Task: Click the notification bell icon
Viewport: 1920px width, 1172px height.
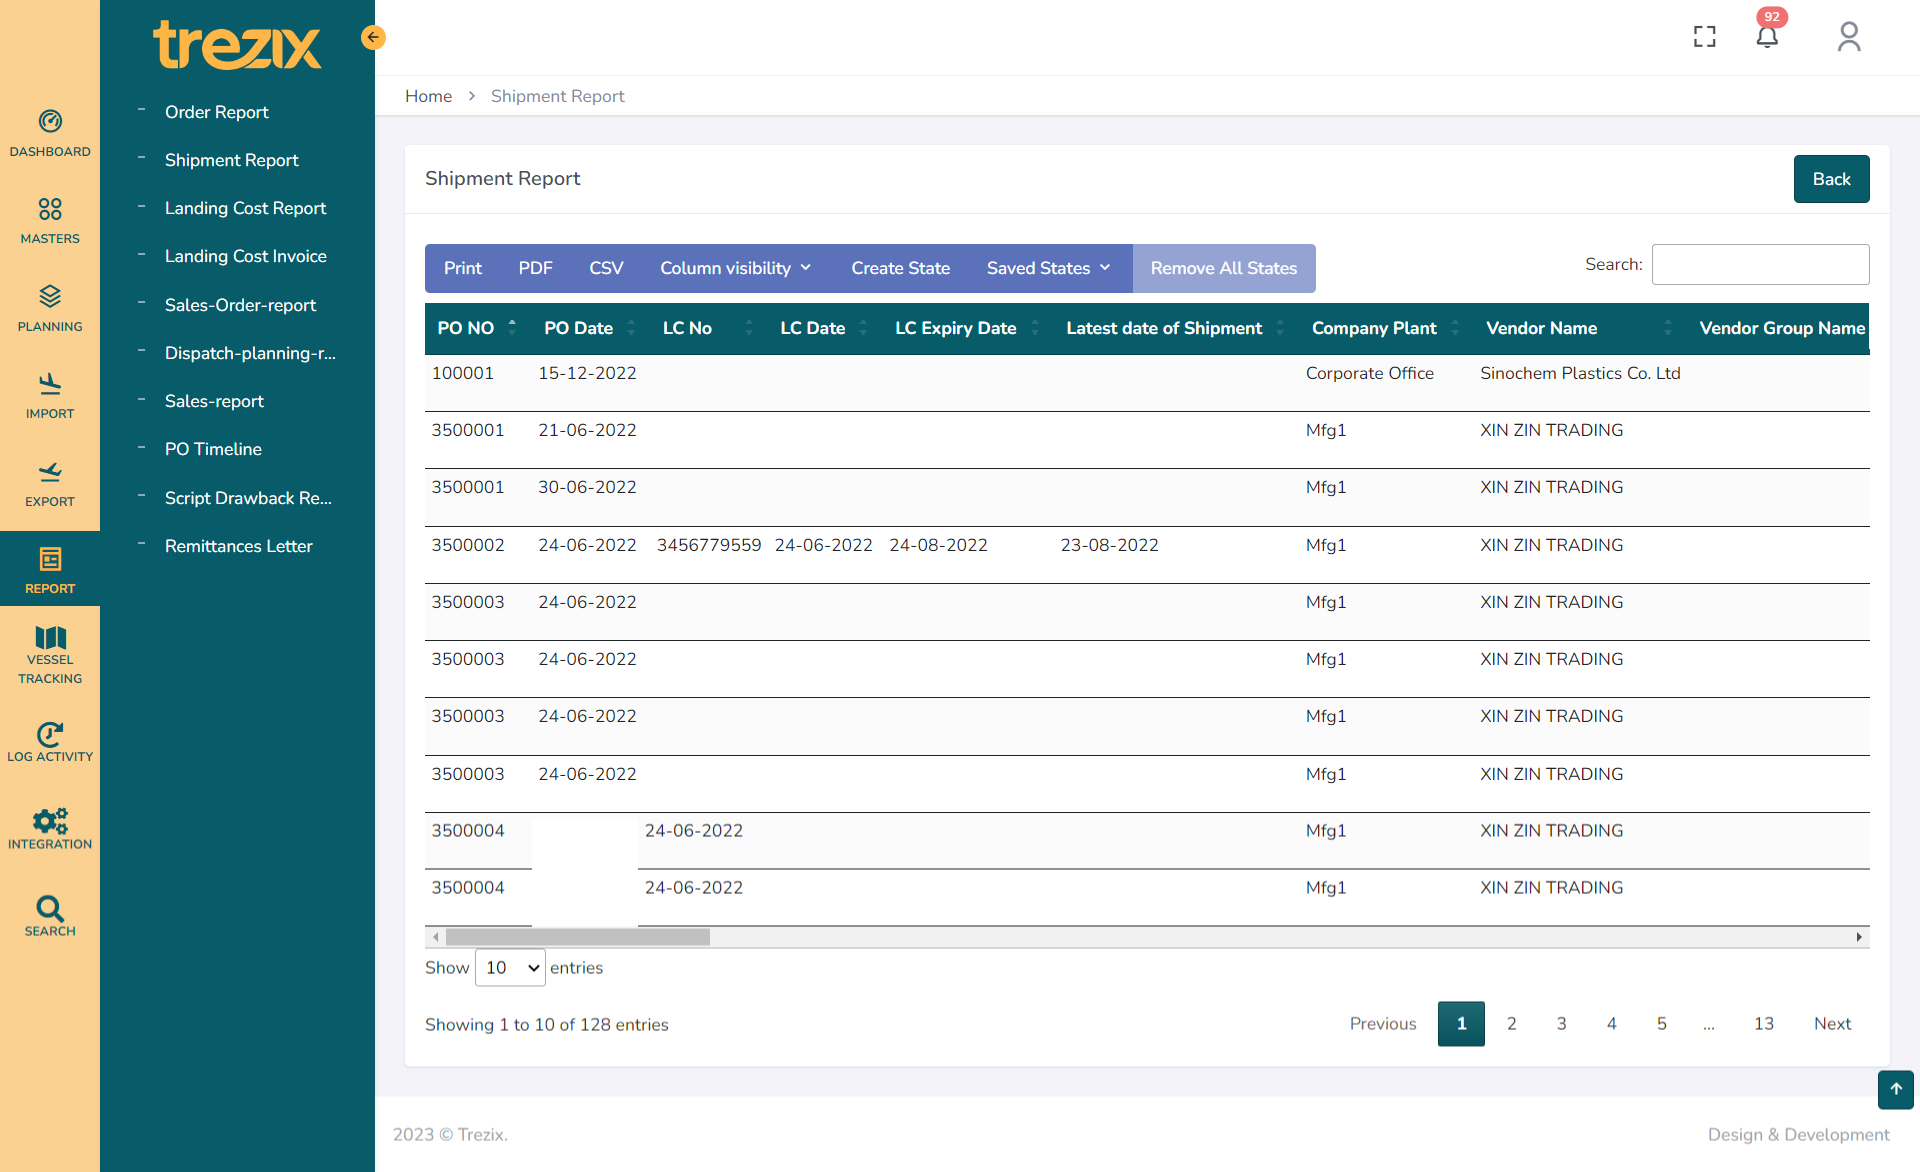Action: (x=1767, y=37)
